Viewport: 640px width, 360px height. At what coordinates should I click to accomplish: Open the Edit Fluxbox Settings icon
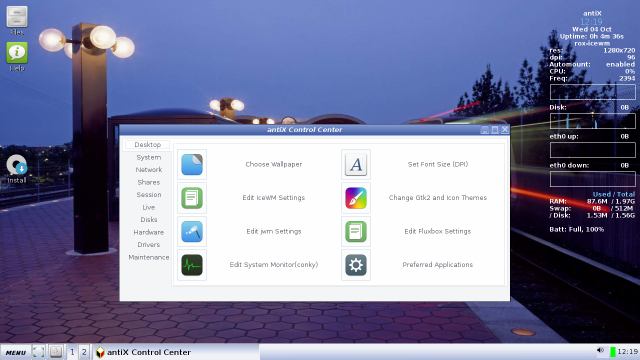356,231
